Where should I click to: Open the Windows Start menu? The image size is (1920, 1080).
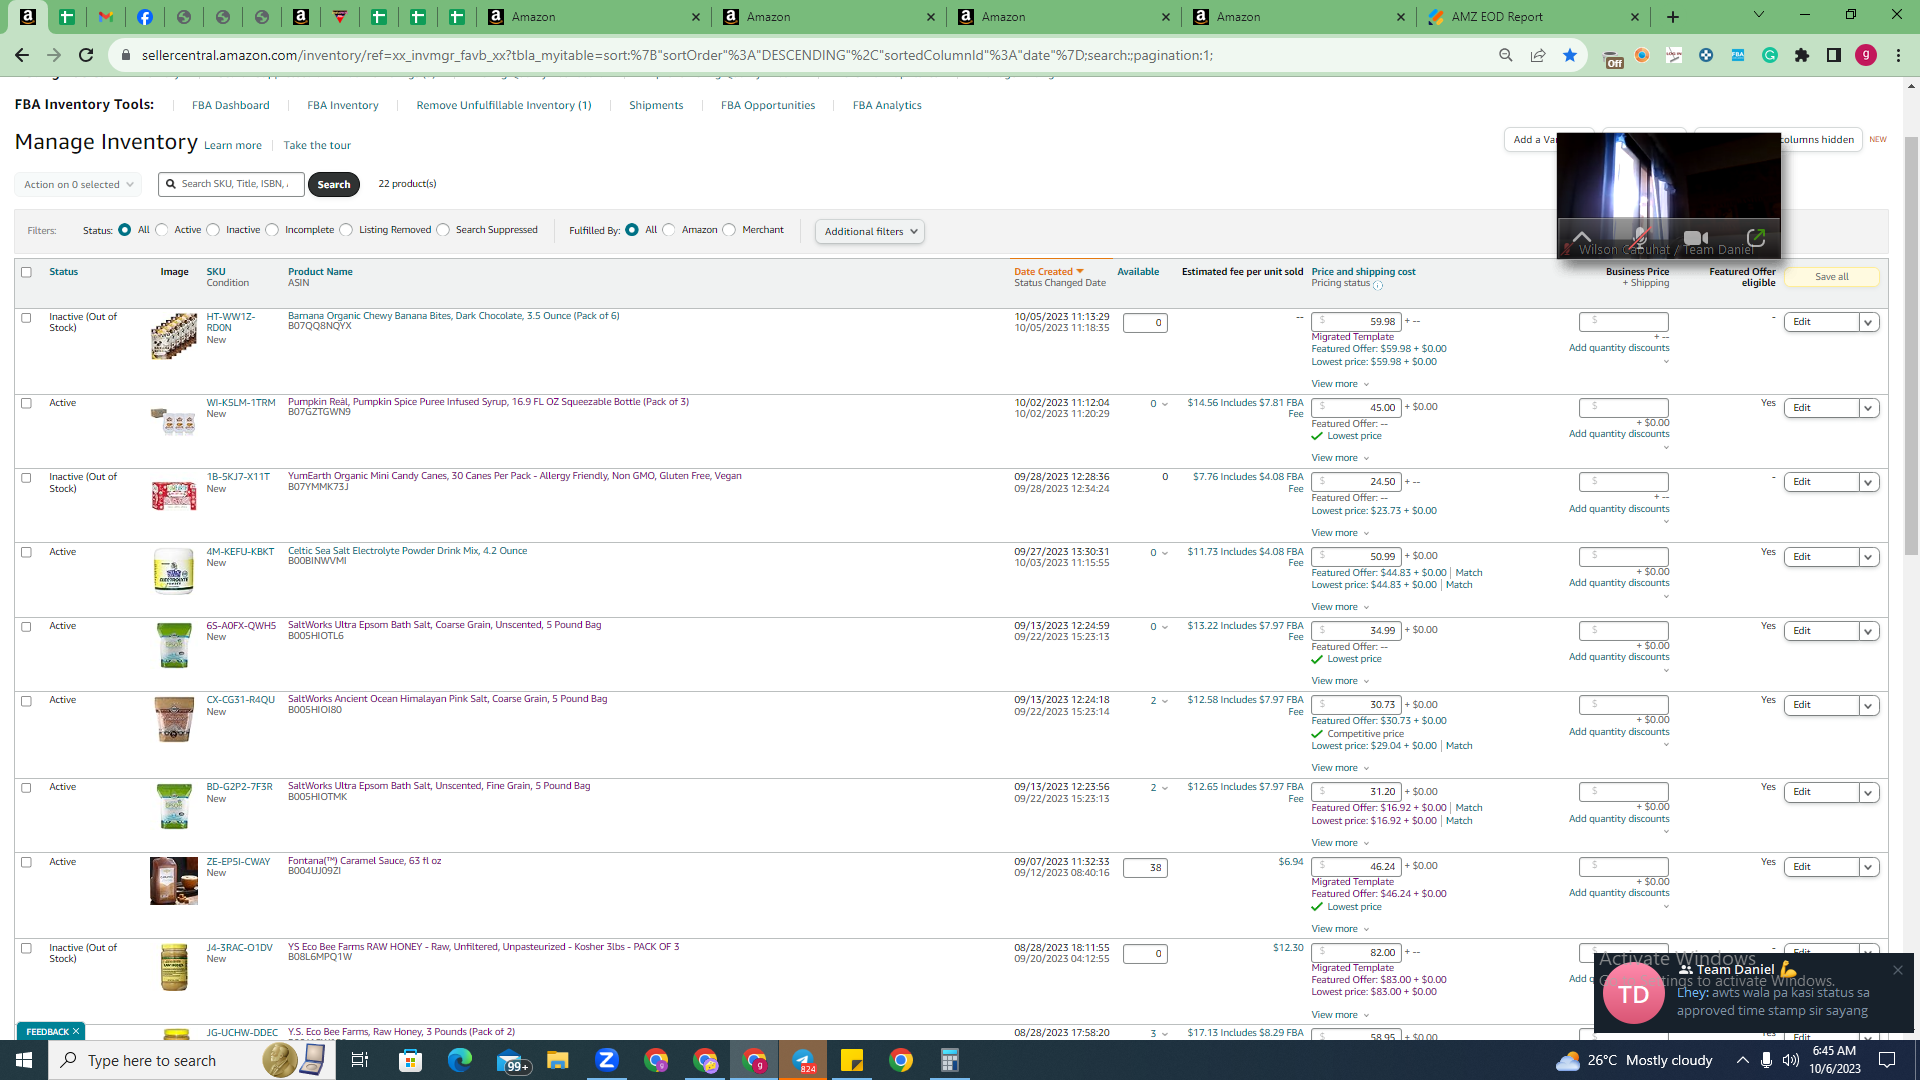[x=24, y=1060]
